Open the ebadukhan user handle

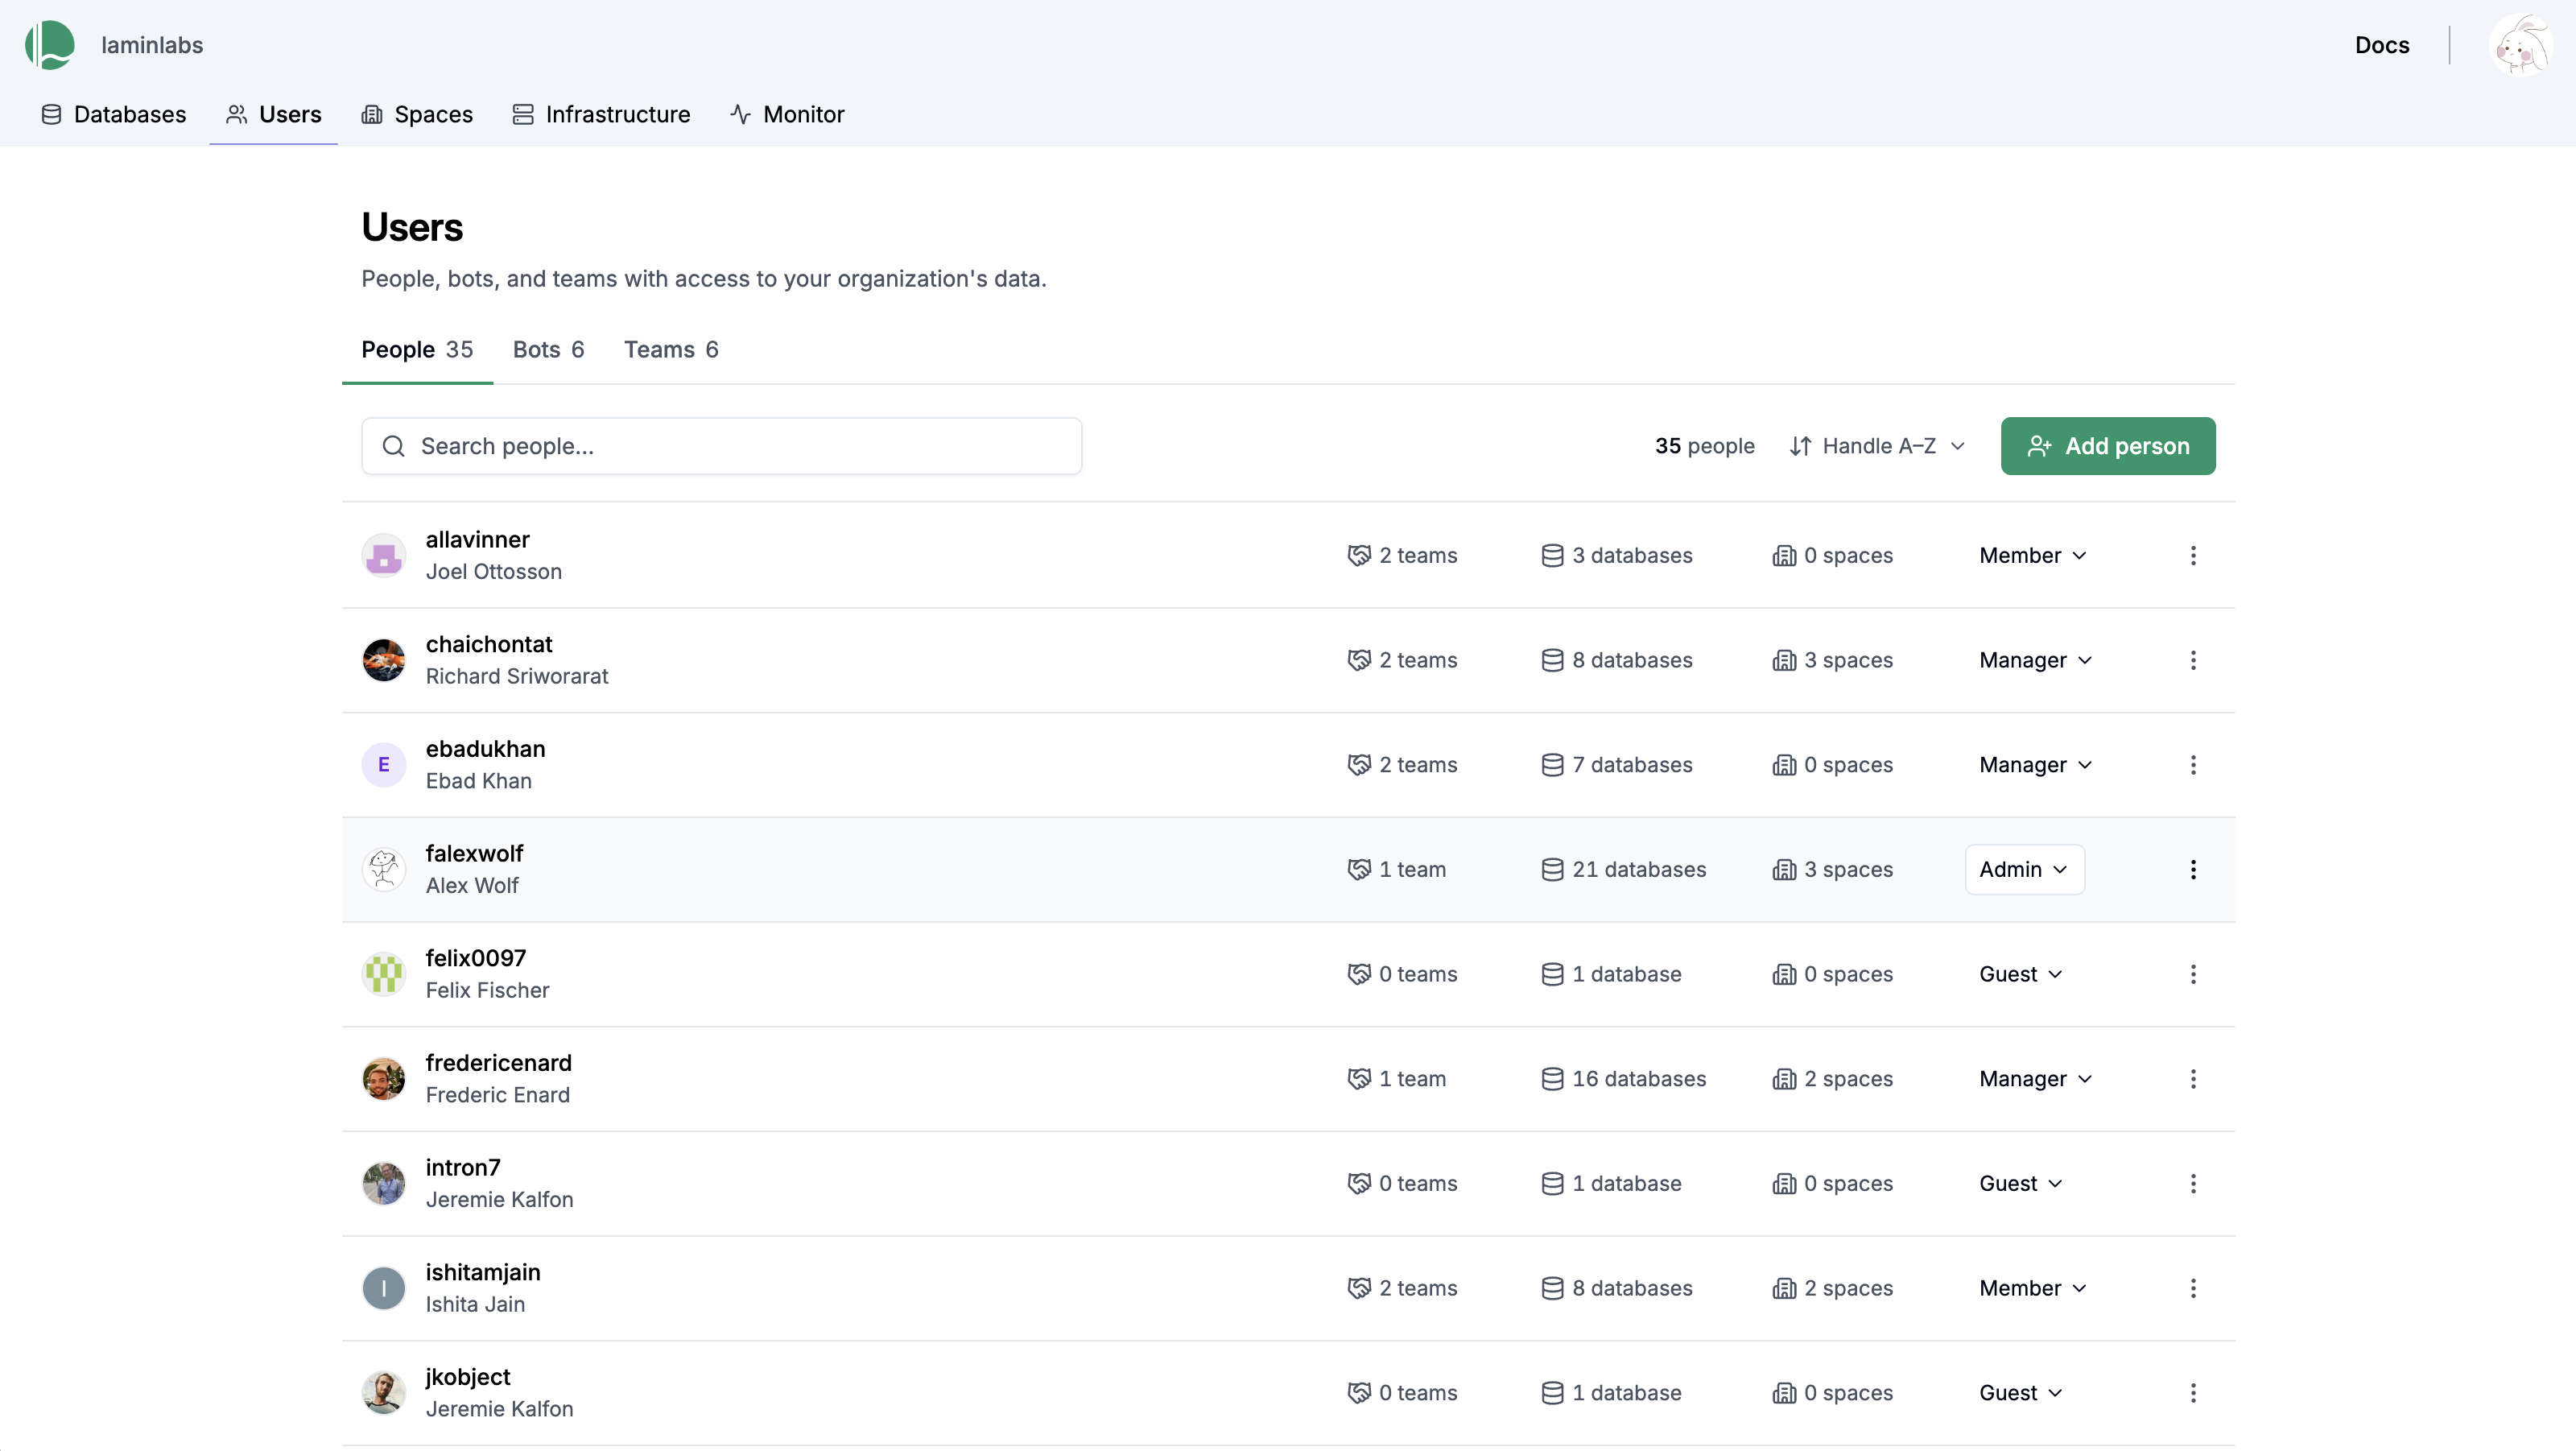[486, 749]
